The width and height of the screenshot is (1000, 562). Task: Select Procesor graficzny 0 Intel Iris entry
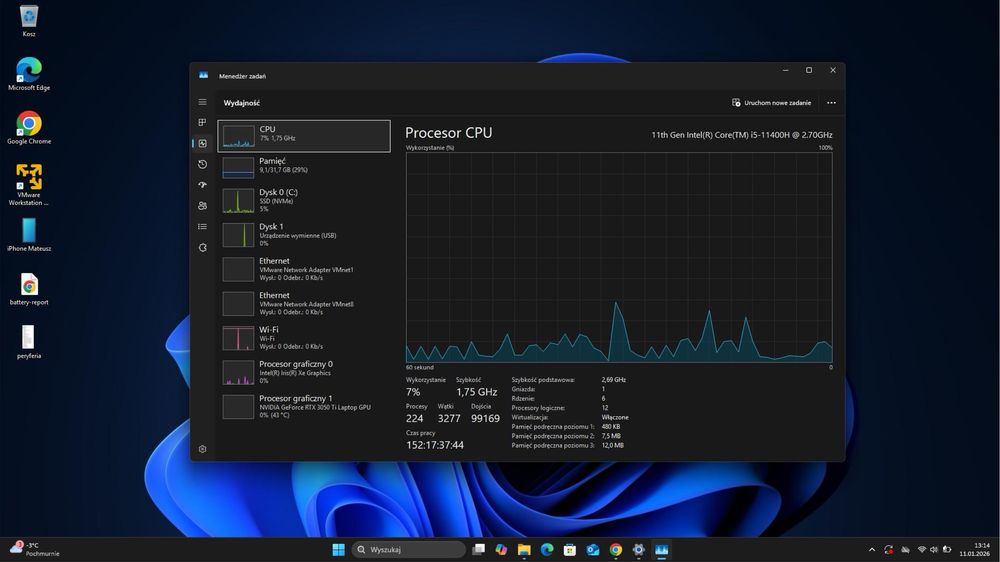coord(304,372)
